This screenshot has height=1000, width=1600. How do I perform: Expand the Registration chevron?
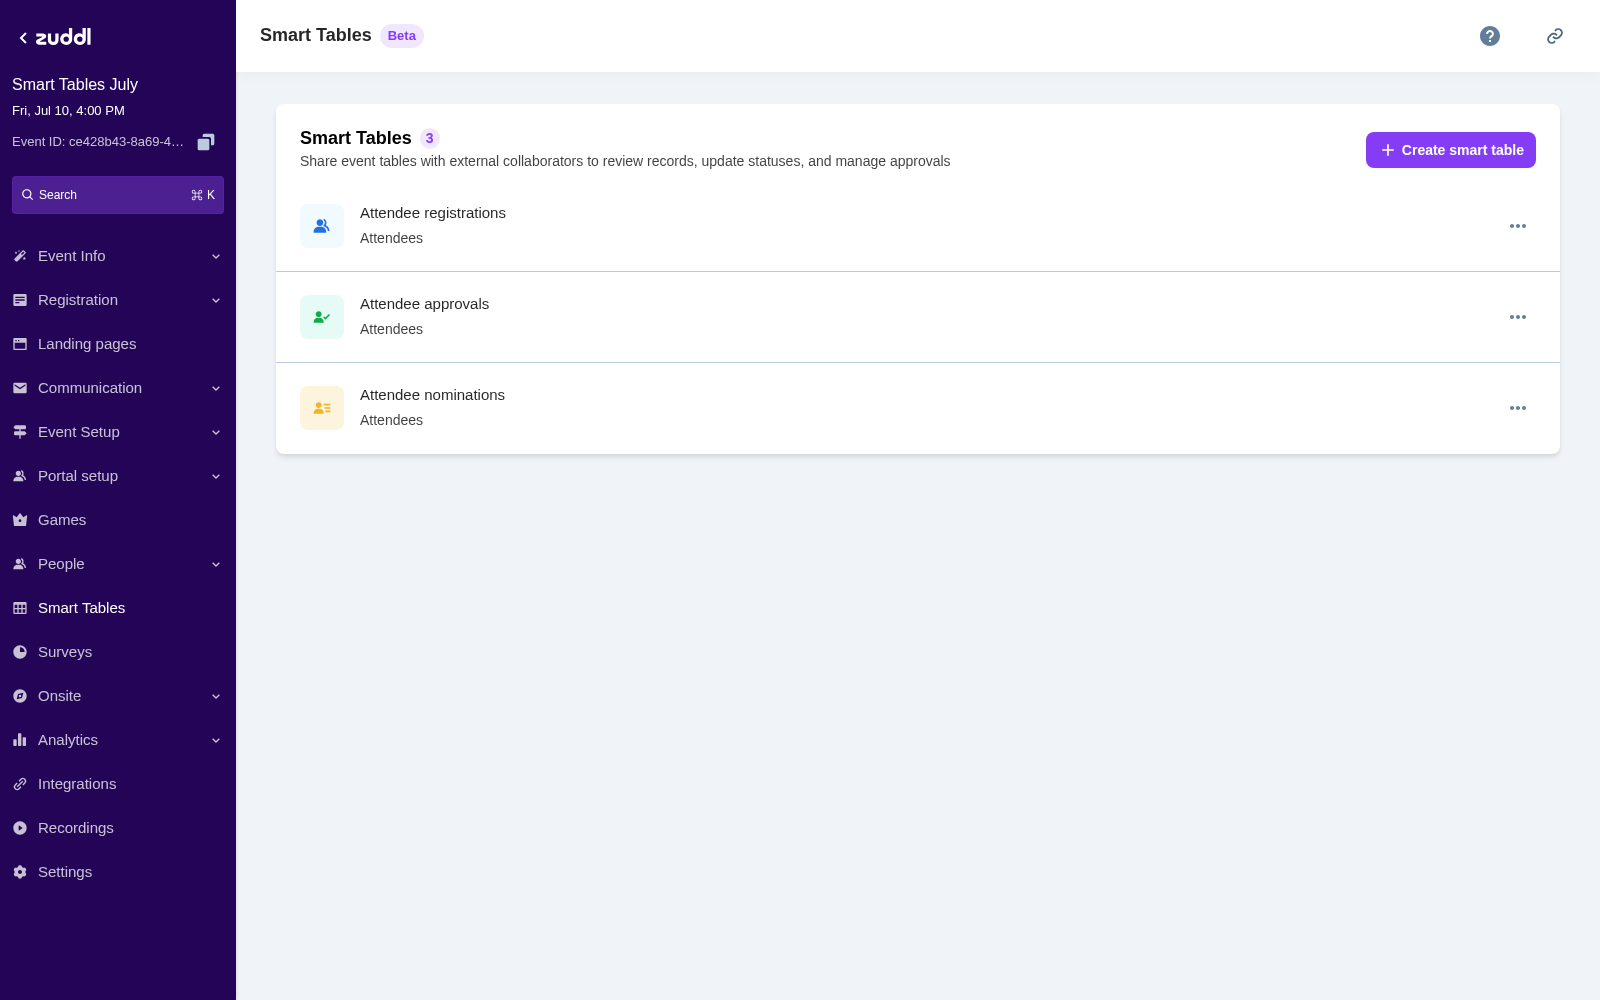pos(216,300)
